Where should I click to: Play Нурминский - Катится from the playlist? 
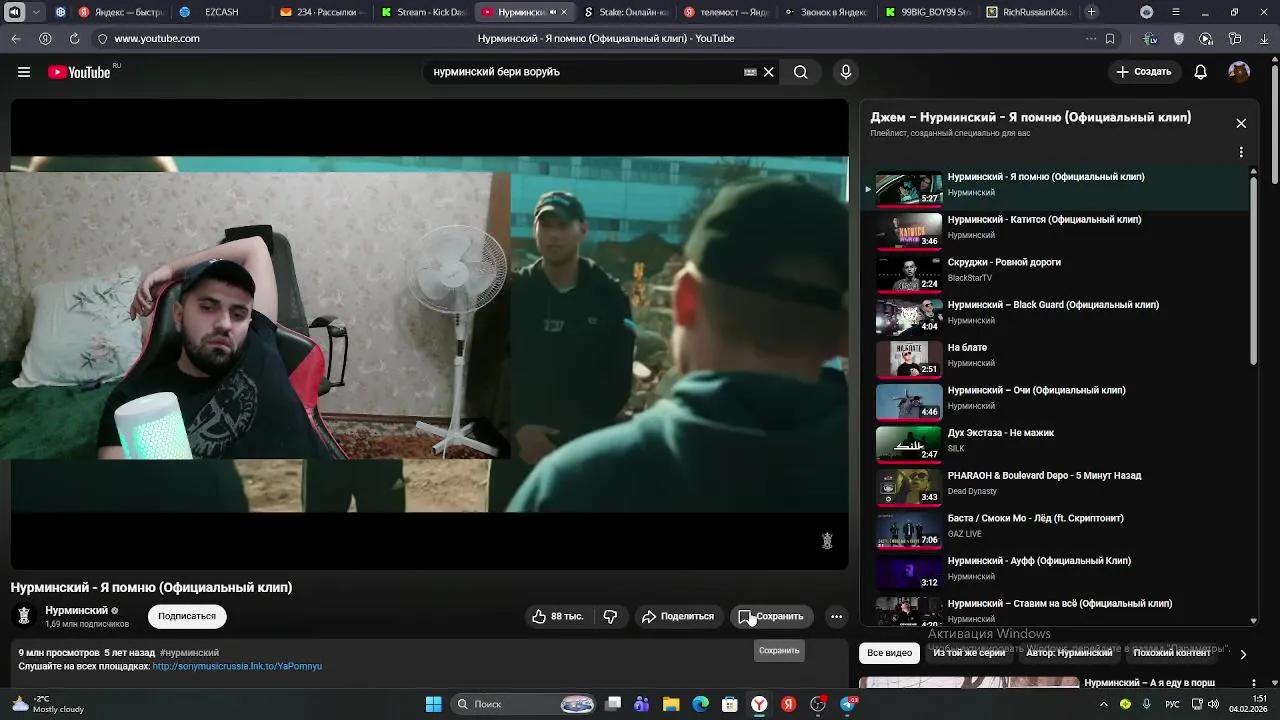tap(1055, 229)
